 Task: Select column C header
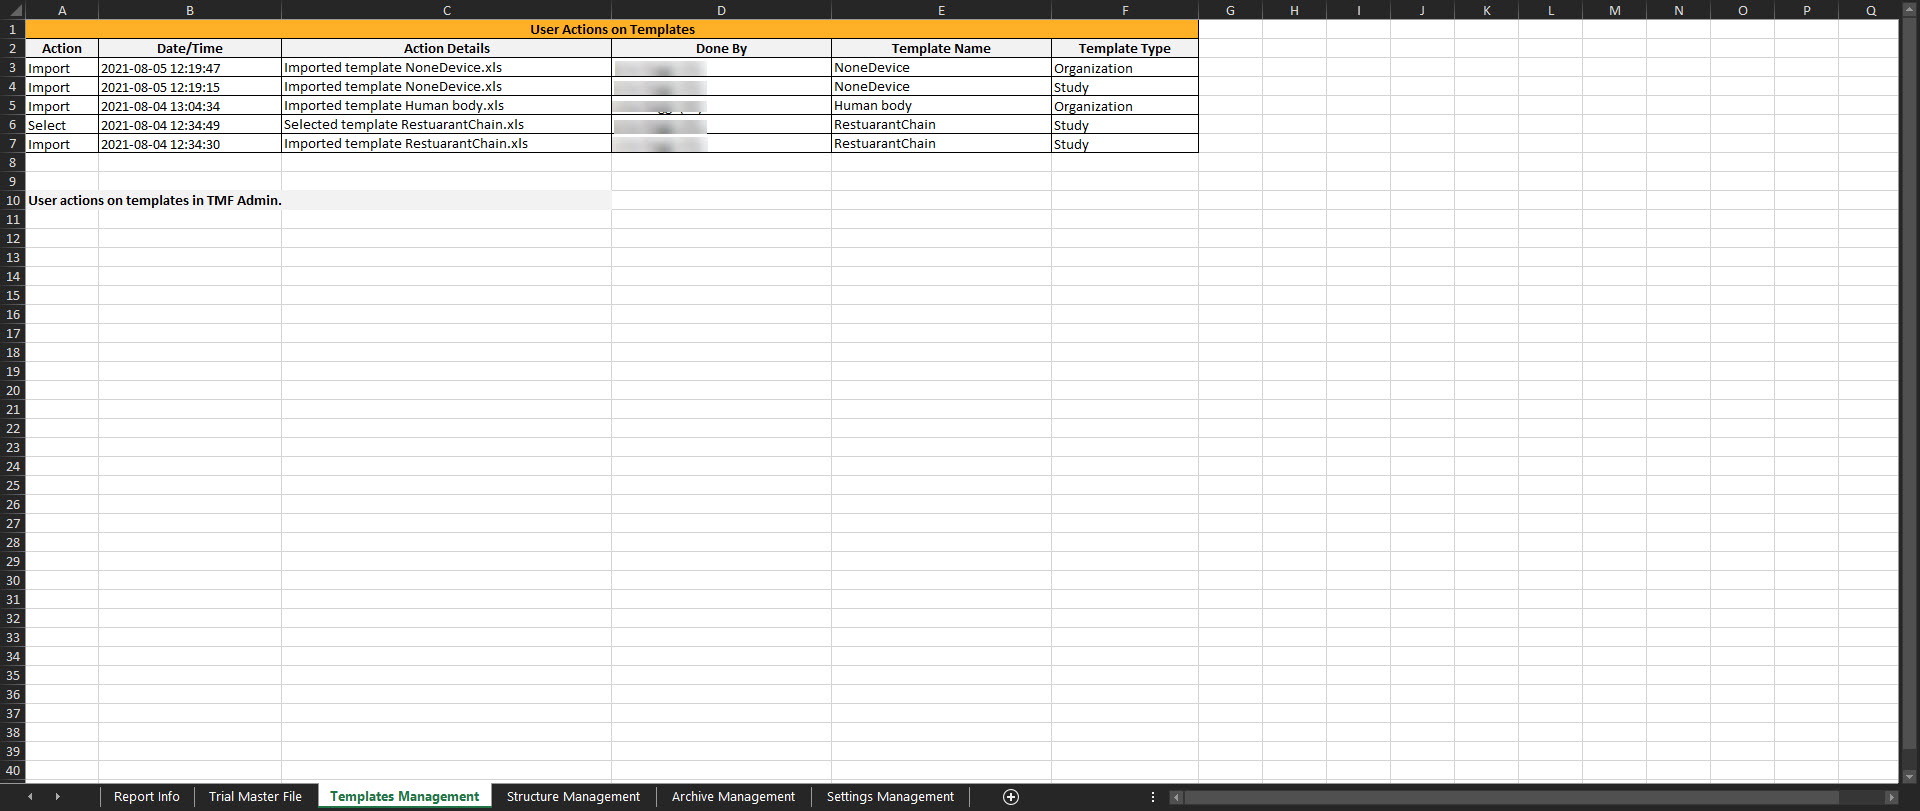(x=446, y=11)
